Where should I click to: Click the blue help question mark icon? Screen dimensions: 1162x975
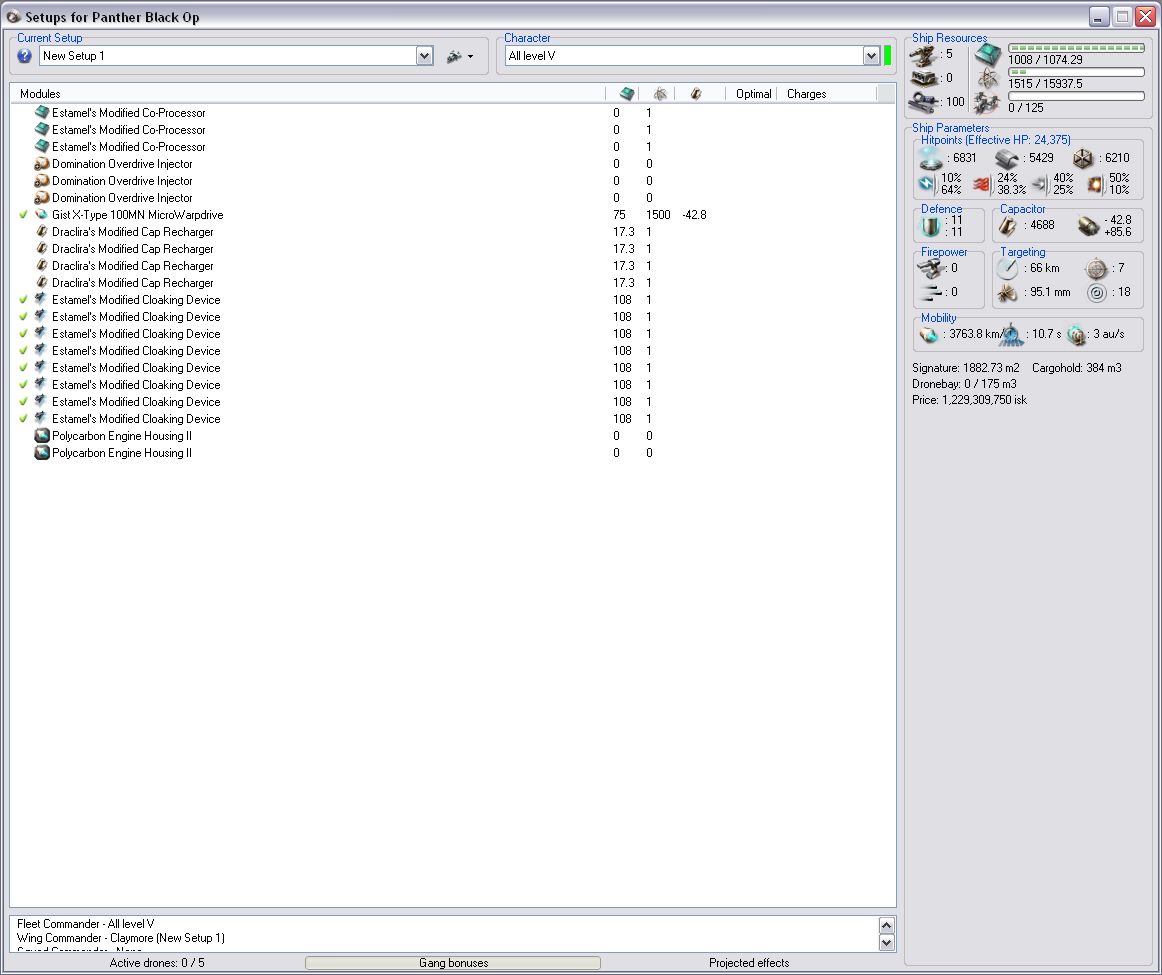(24, 56)
